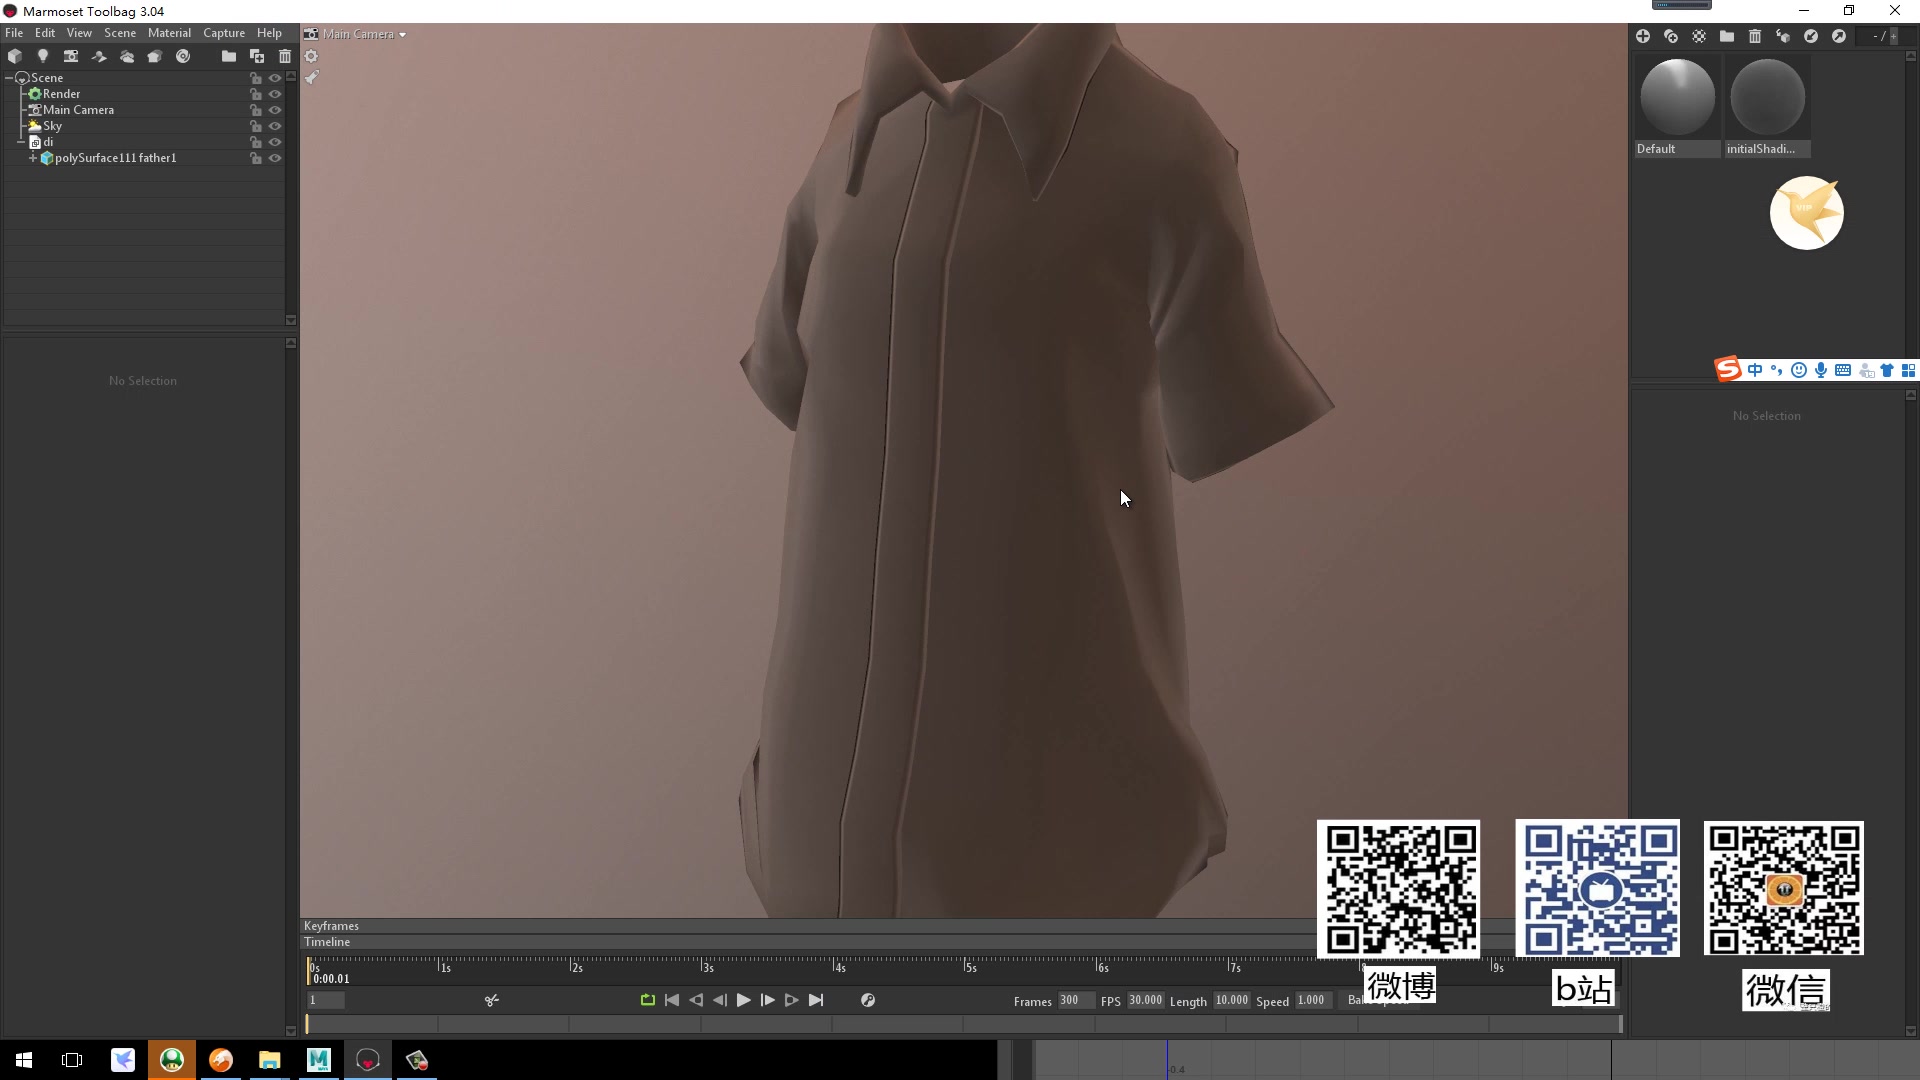Delete selected material with trash icon
1920x1080 pixels.
(1754, 36)
